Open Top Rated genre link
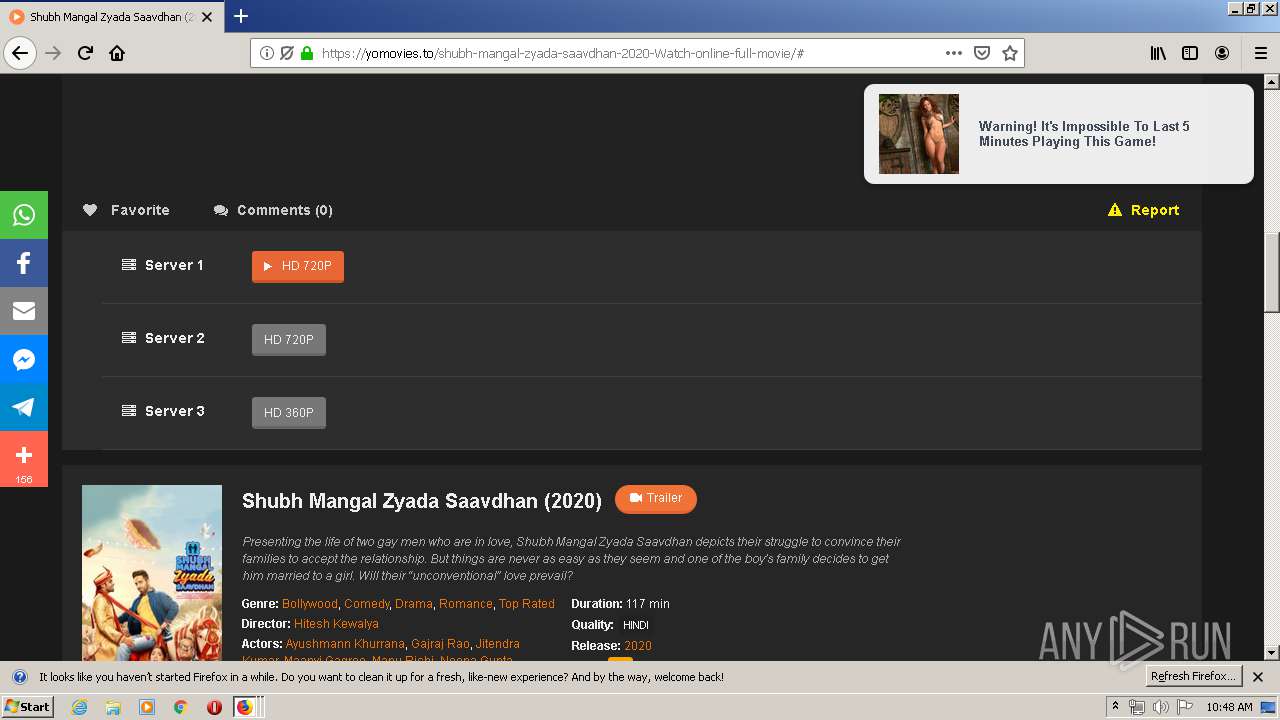Viewport: 1280px width, 720px height. (x=527, y=604)
